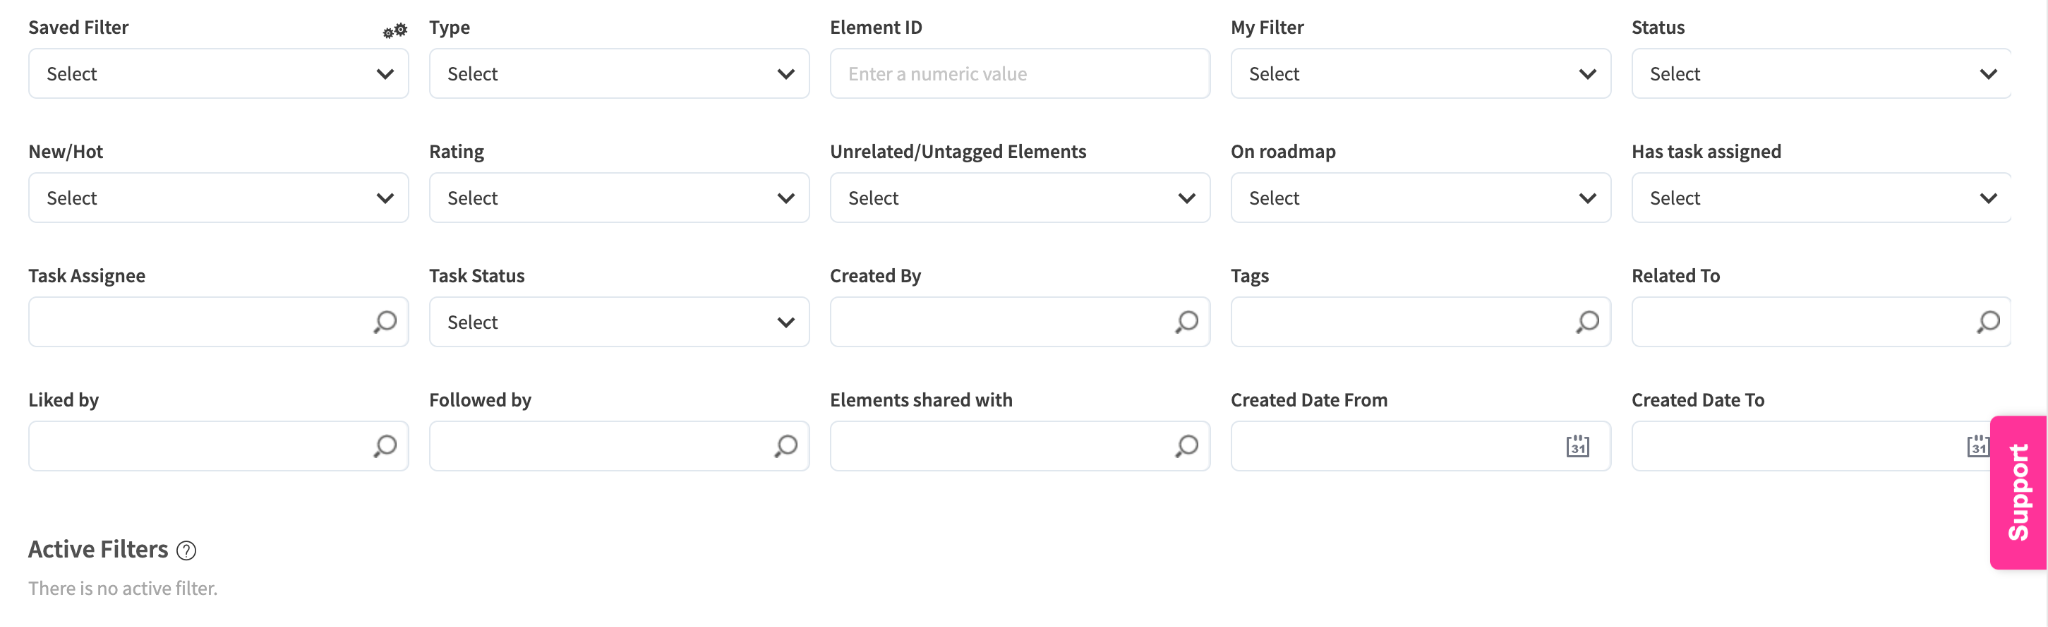Expand the Type dropdown
This screenshot has width=2048, height=627.
coord(619,74)
